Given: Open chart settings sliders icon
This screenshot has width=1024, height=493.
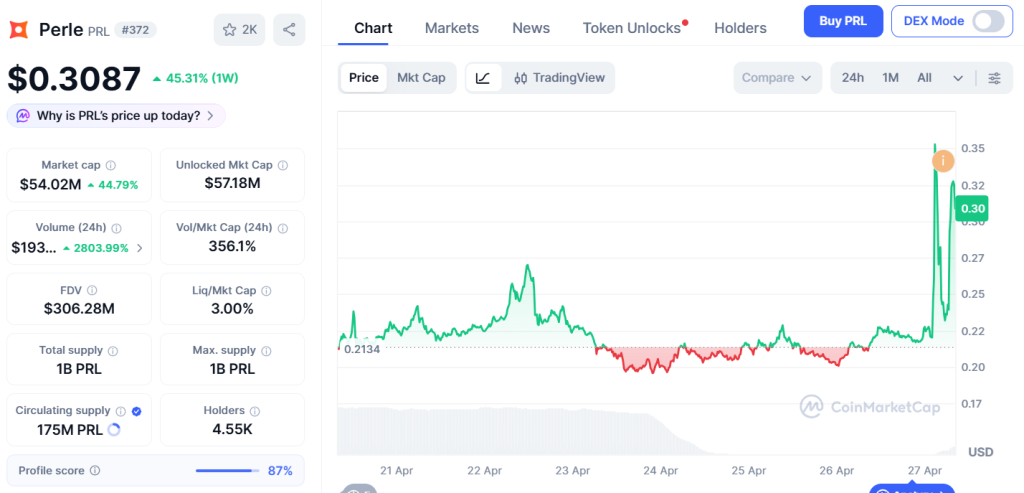Looking at the screenshot, I should pos(995,78).
